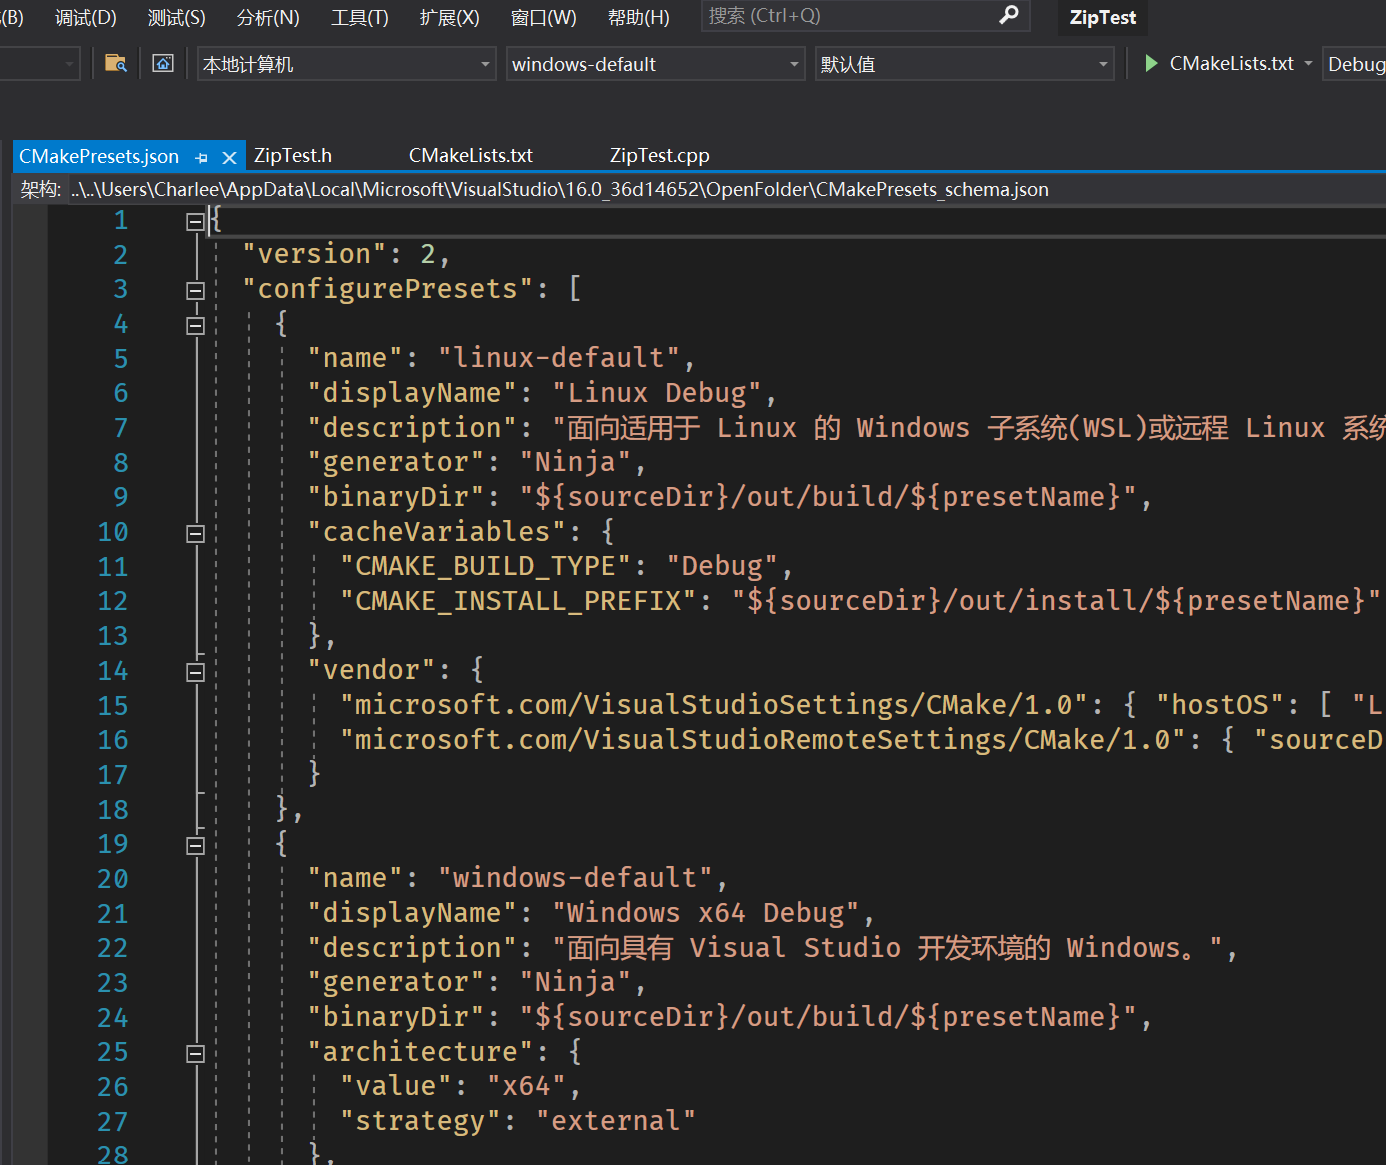Click the home view icon in the toolbar
Screen dimensions: 1386x1165
[163, 64]
